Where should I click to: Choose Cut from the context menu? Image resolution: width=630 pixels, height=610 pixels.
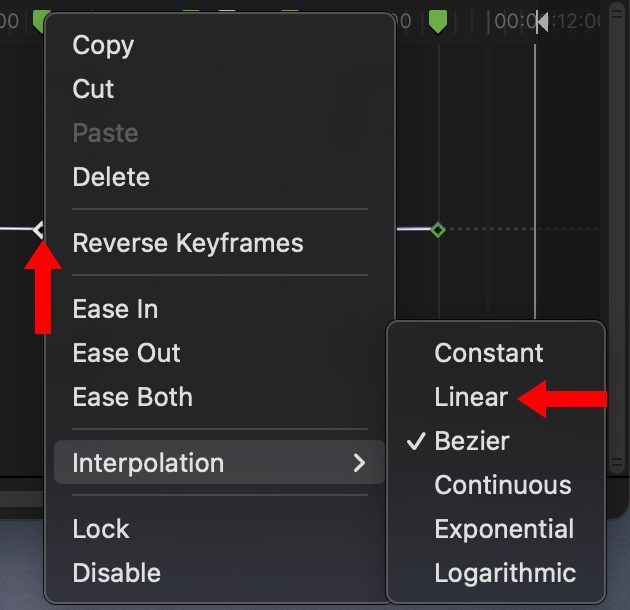click(x=94, y=89)
